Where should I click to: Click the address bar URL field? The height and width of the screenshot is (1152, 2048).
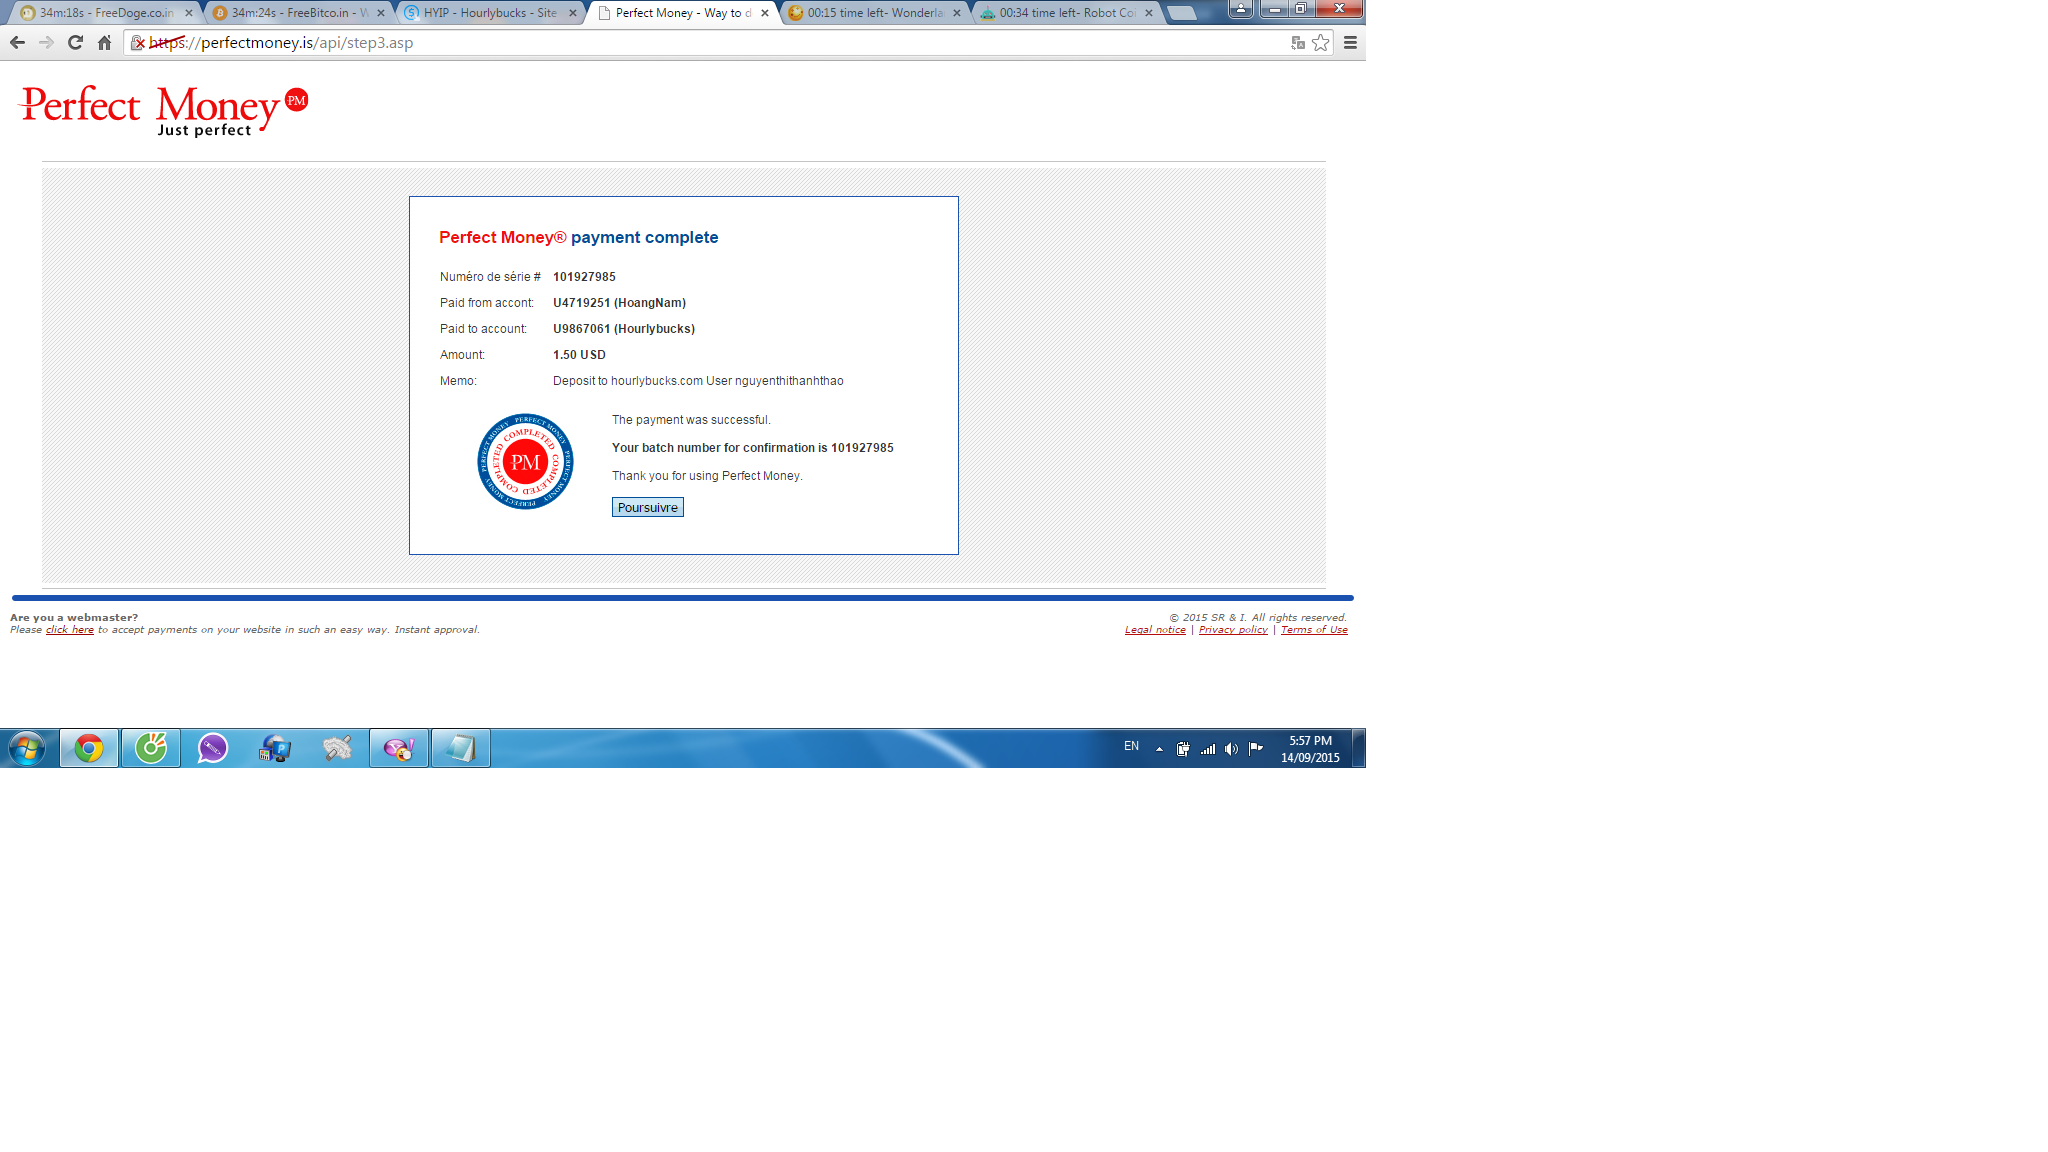pos(700,42)
